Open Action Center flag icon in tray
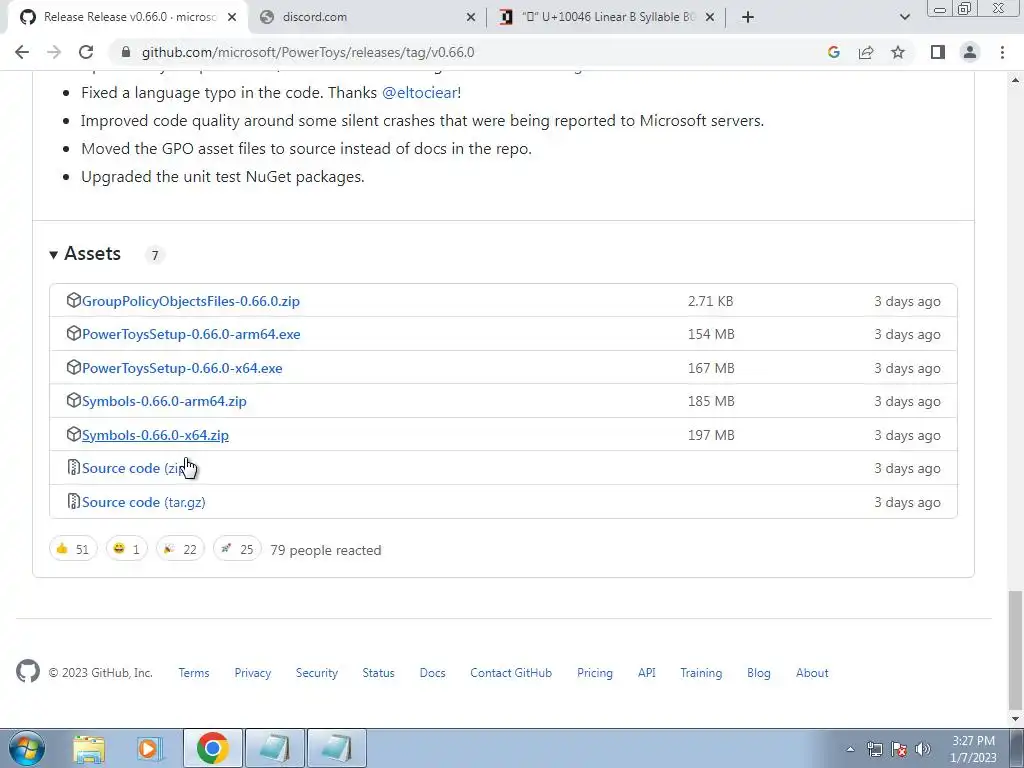This screenshot has width=1024, height=768. tap(899, 749)
